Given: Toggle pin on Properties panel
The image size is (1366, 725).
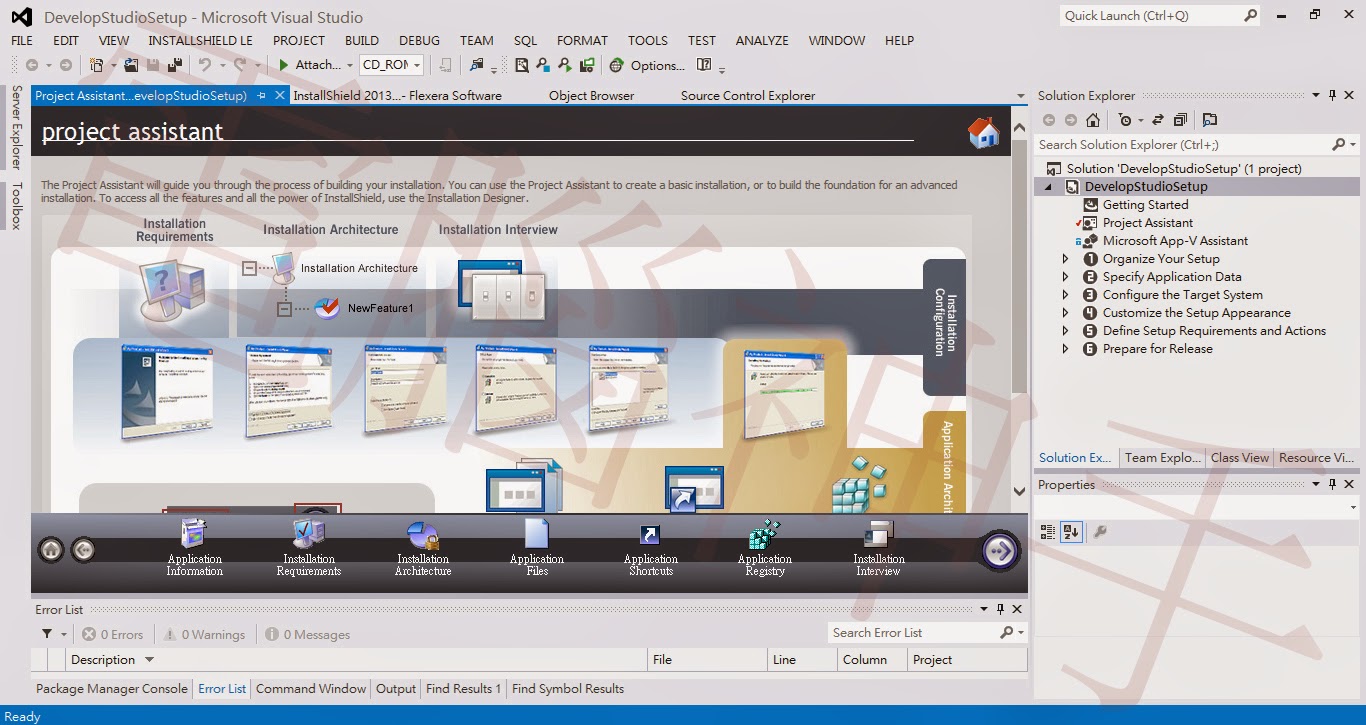Looking at the screenshot, I should click(1333, 485).
